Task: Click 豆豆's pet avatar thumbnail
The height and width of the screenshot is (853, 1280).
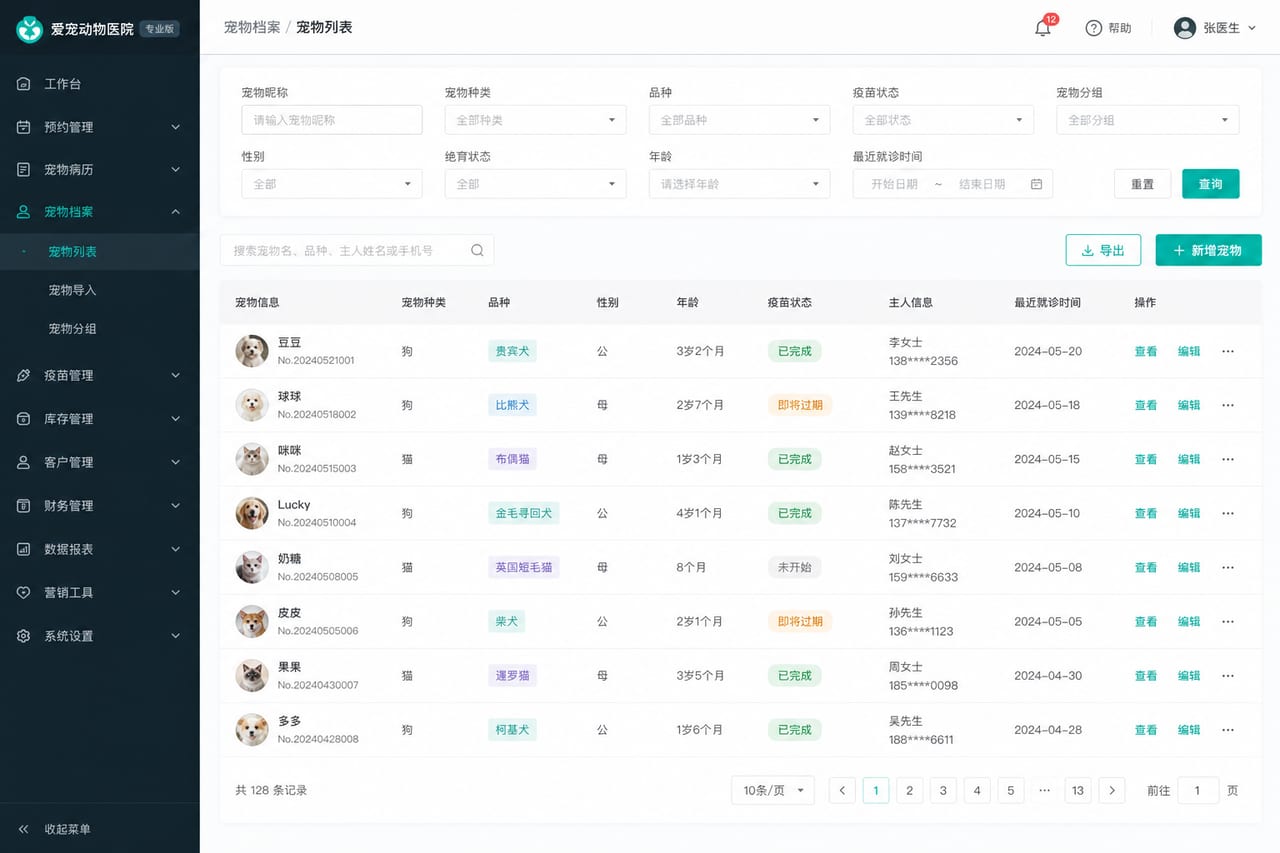Action: pyautogui.click(x=252, y=351)
